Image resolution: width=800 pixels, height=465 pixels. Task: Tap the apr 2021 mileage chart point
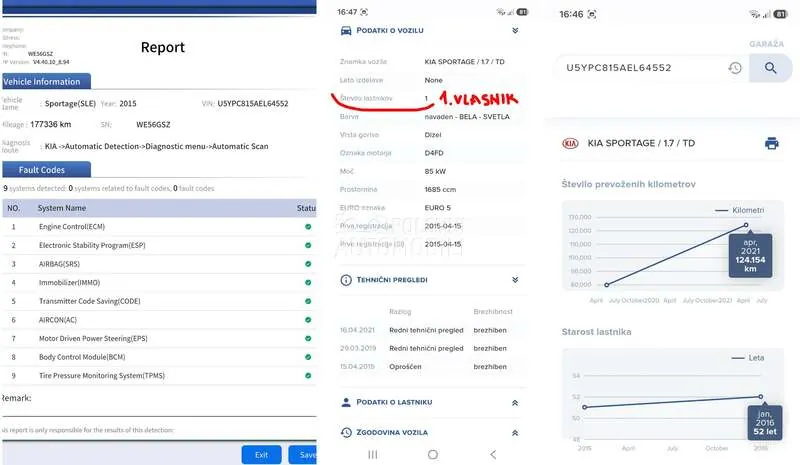tap(746, 225)
